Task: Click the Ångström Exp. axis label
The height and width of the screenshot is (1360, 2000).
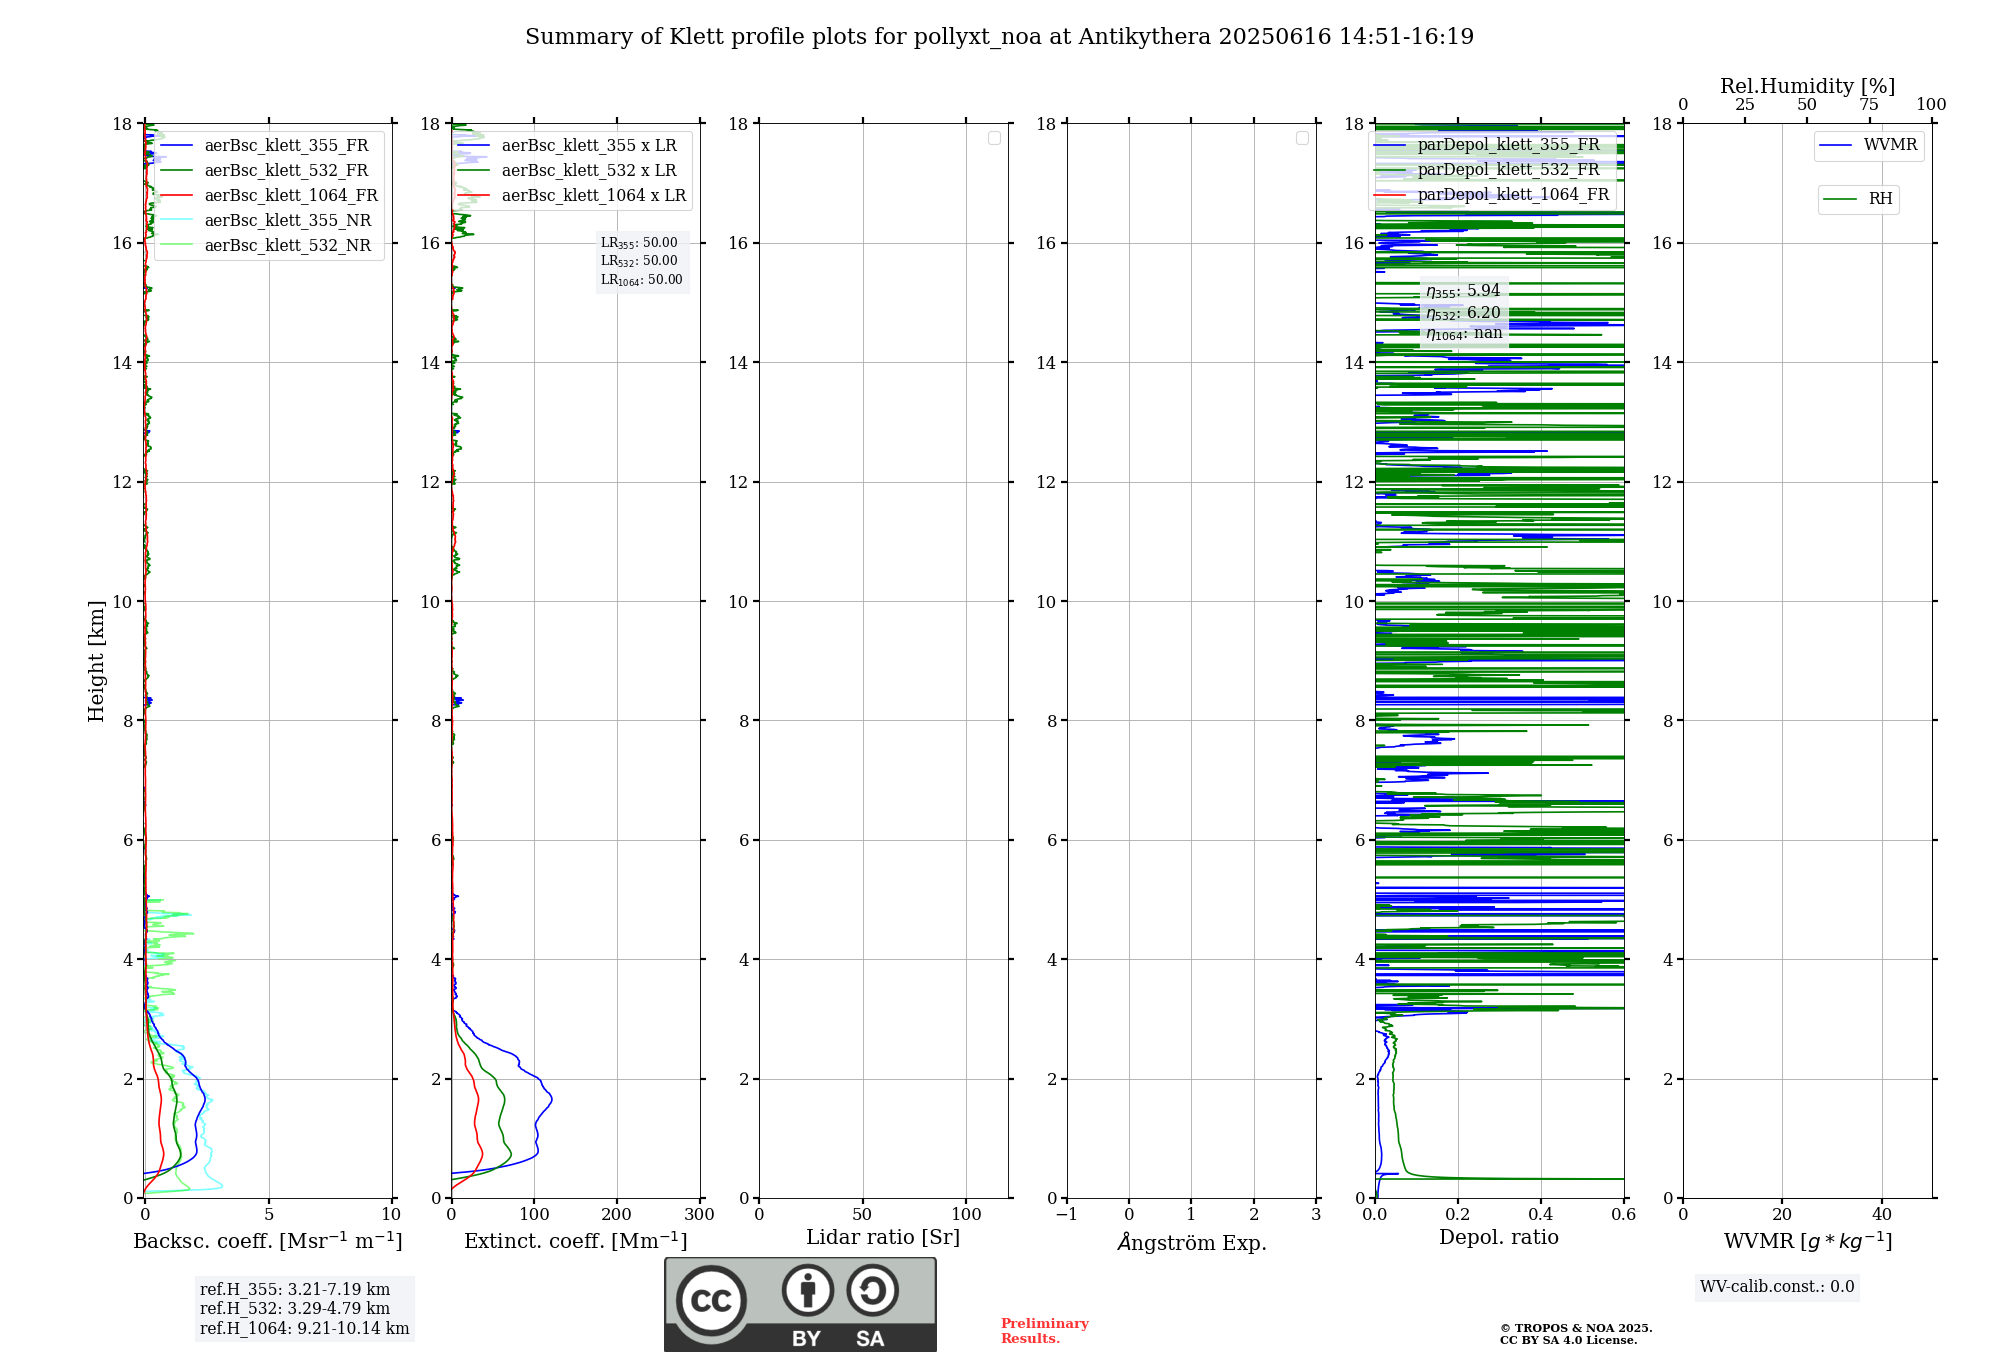Action: pyautogui.click(x=1192, y=1242)
